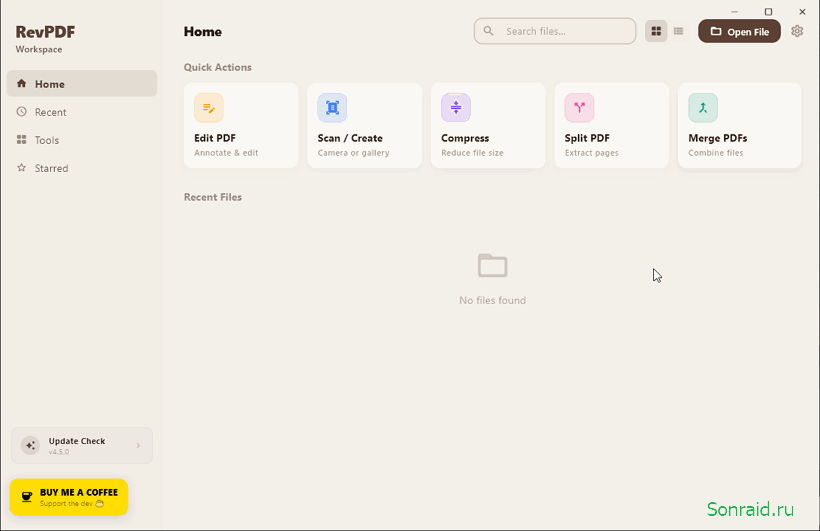This screenshot has height=531, width=820.
Task: Click the Split PDF icon
Action: pyautogui.click(x=579, y=108)
